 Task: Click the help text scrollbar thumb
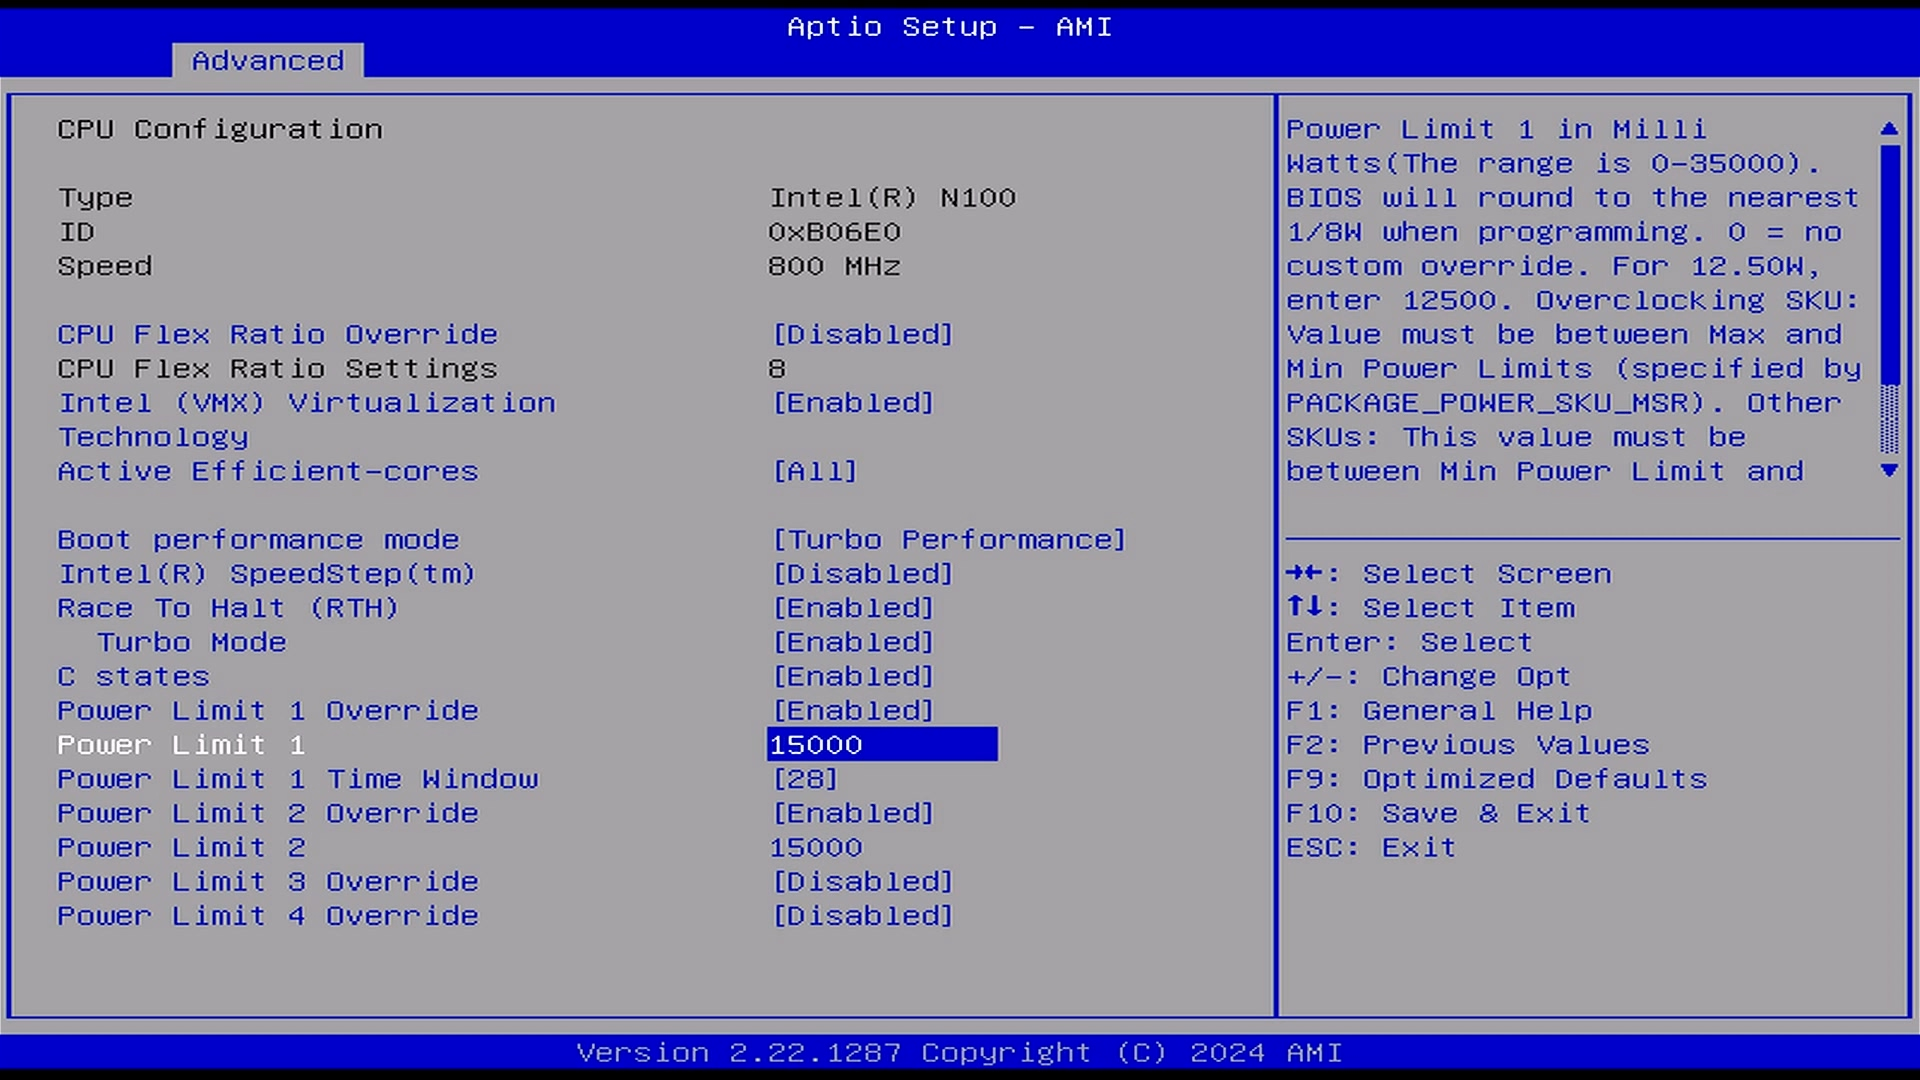tap(1889, 265)
